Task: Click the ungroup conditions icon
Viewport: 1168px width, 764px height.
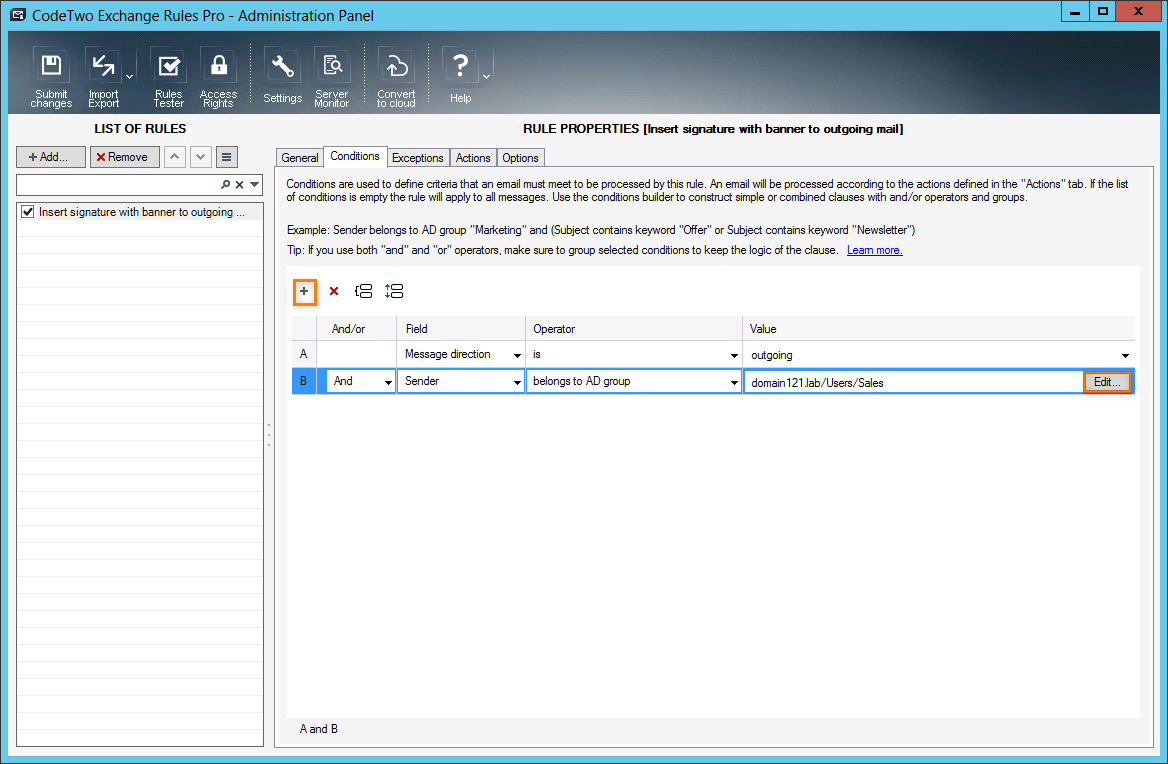Action: pyautogui.click(x=394, y=291)
